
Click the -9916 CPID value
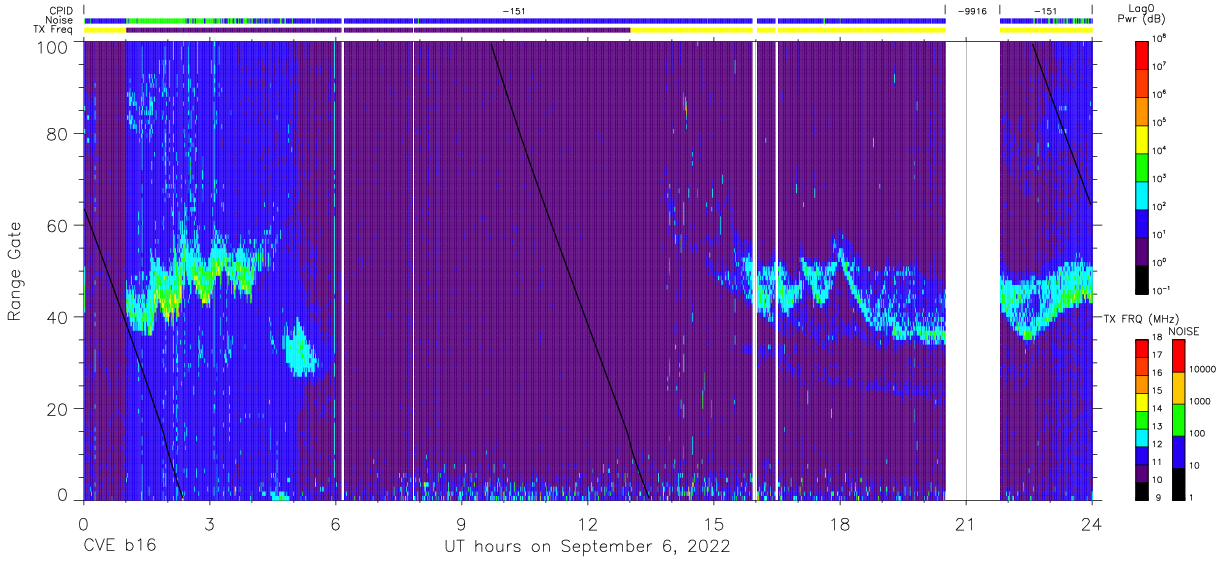tap(972, 11)
